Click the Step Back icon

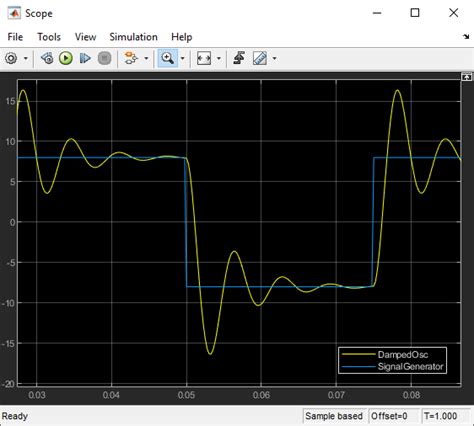47,58
